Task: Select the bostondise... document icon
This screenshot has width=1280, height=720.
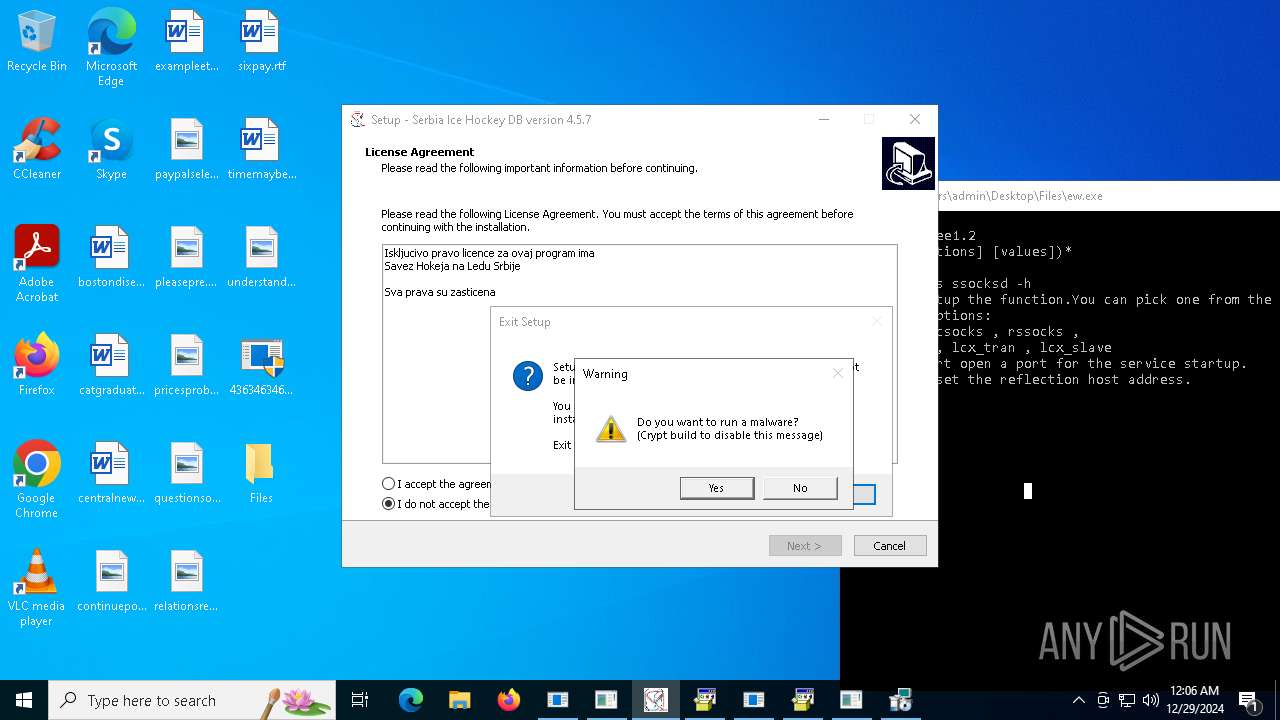Action: point(111,258)
